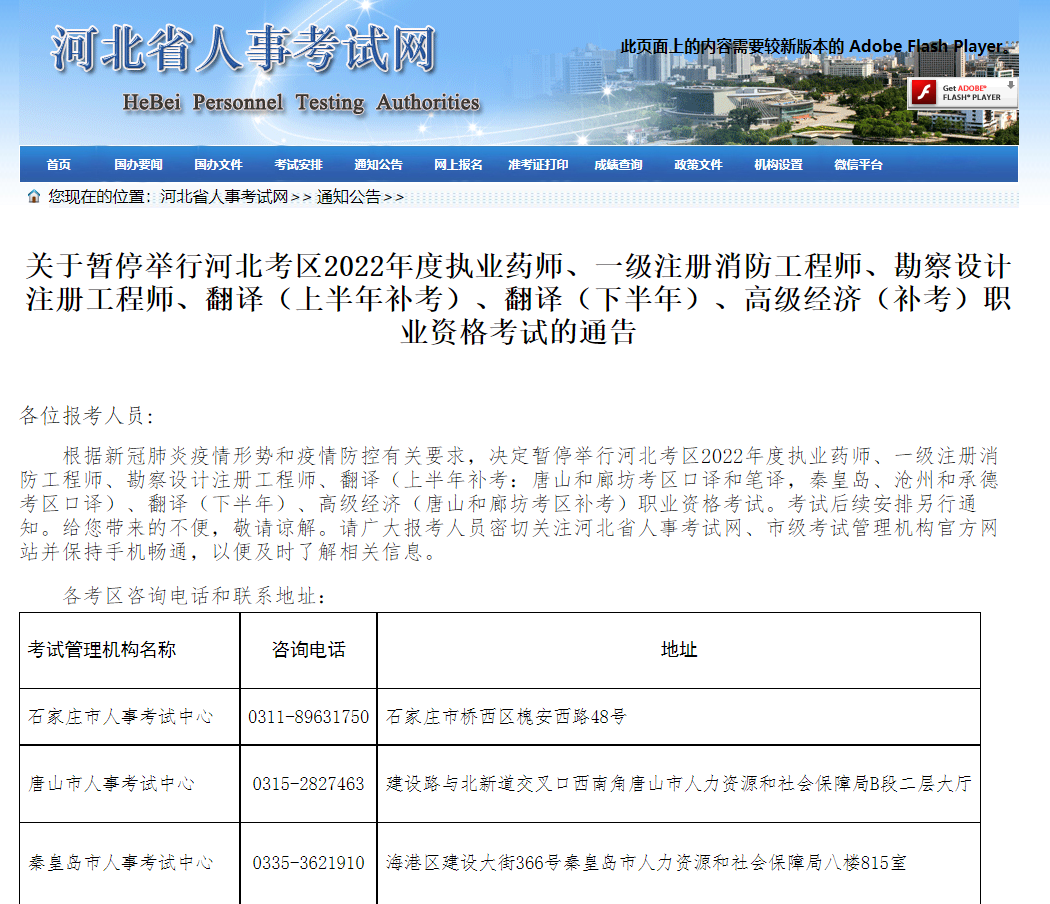Click the 唐山市人事考试中心 table cell
The height and width of the screenshot is (904, 1050).
pyautogui.click(x=111, y=783)
